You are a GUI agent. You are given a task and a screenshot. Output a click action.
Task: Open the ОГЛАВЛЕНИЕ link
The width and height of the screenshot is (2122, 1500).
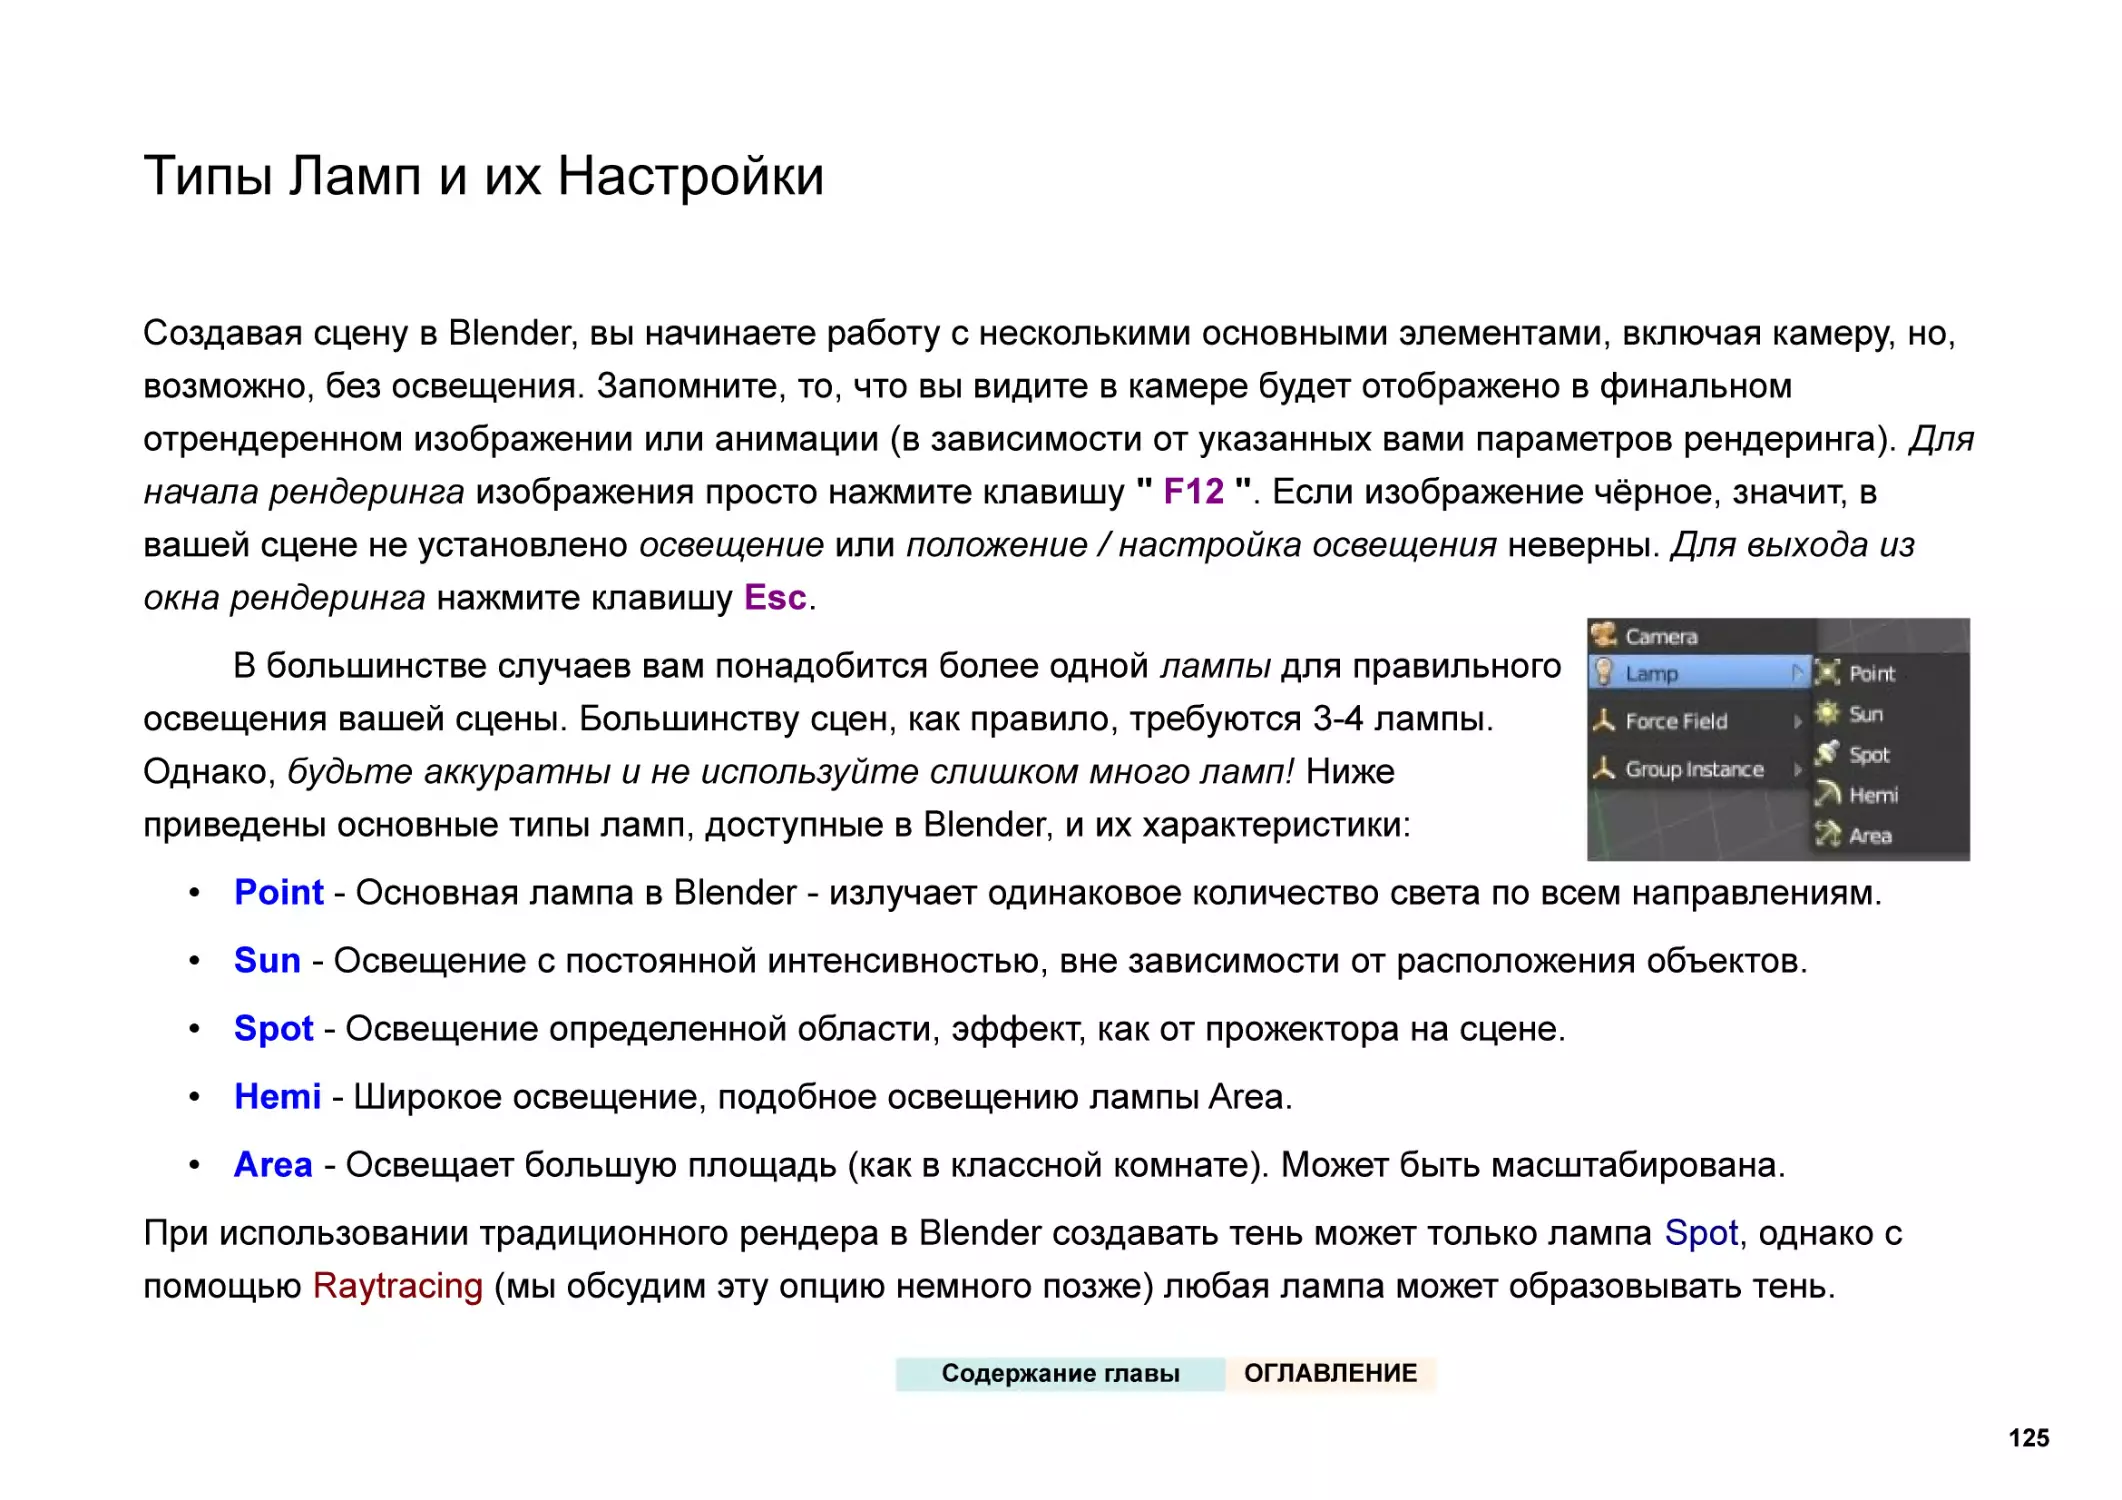[x=1330, y=1373]
